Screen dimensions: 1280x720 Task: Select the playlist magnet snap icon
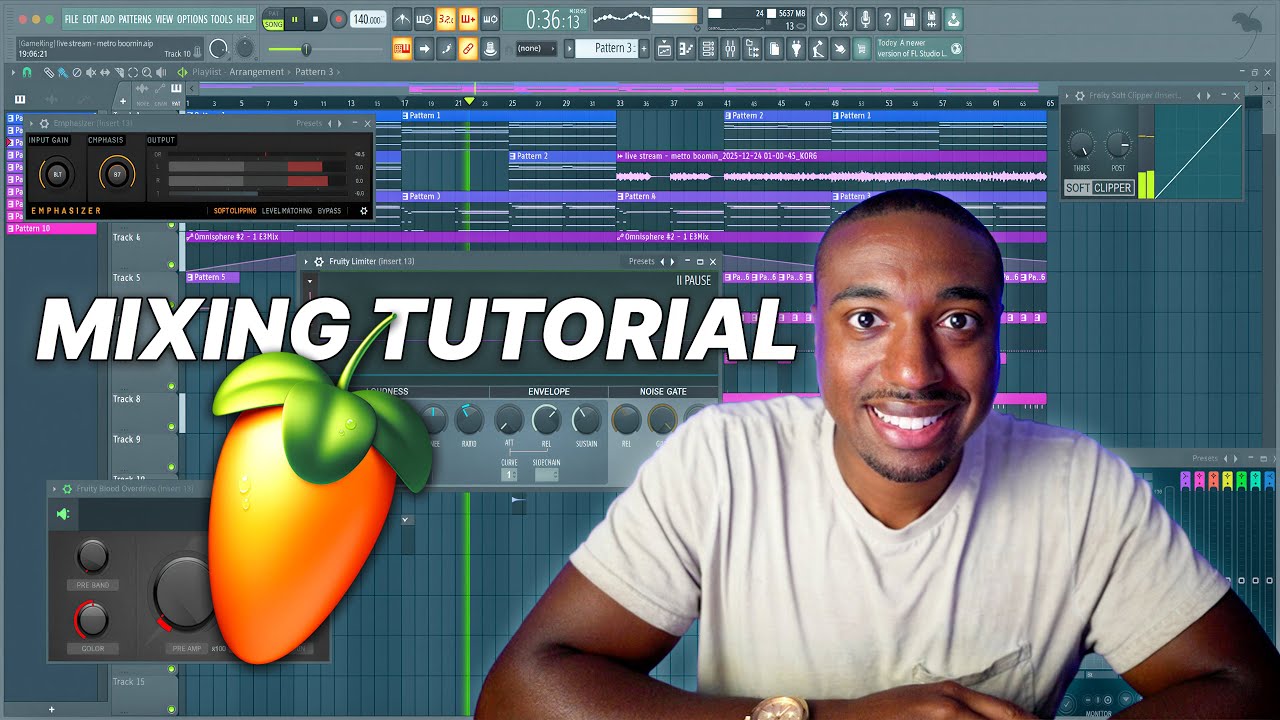[26, 72]
